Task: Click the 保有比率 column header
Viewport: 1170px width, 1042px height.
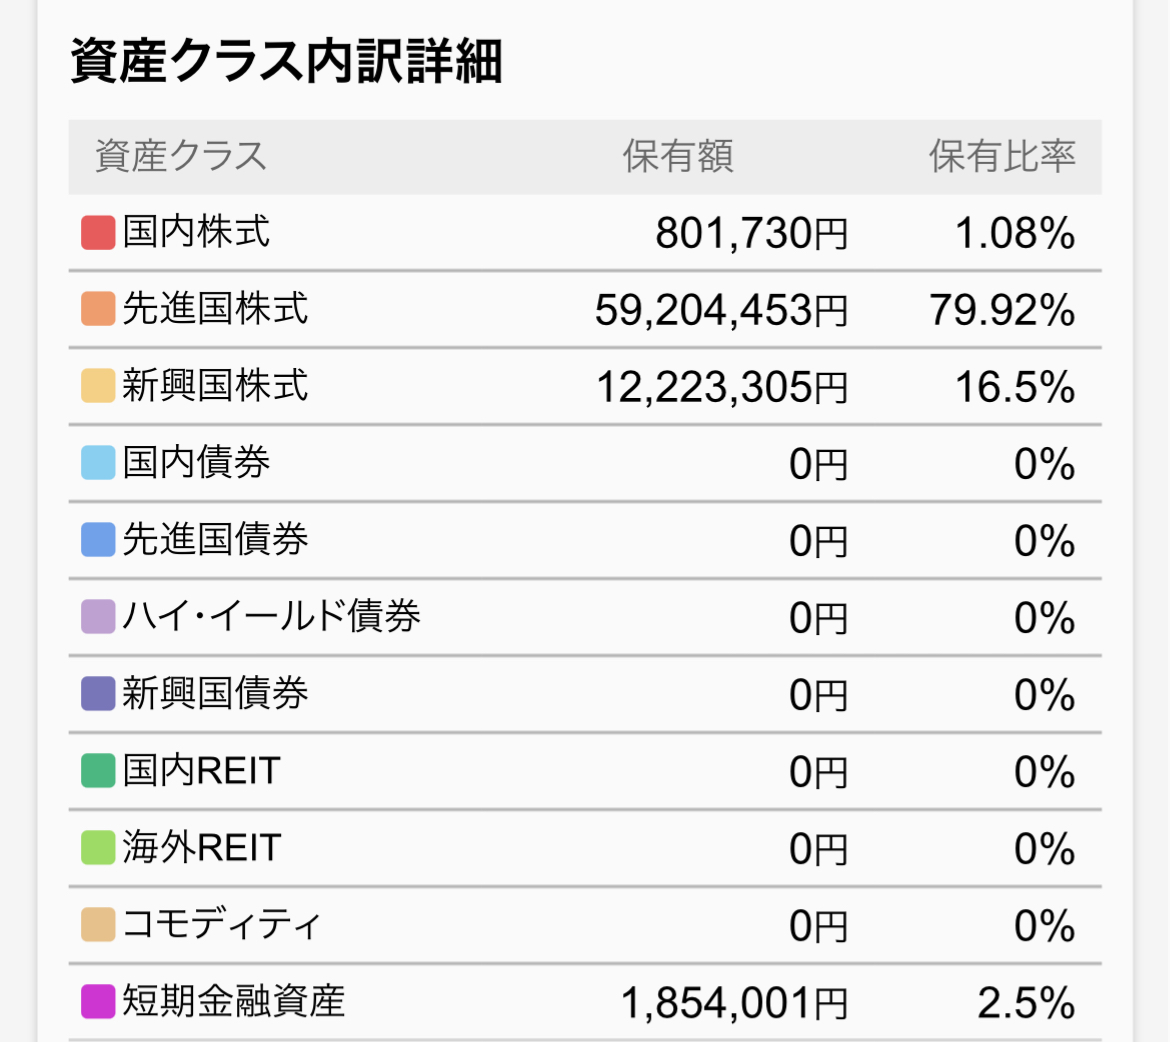Action: 1002,157
